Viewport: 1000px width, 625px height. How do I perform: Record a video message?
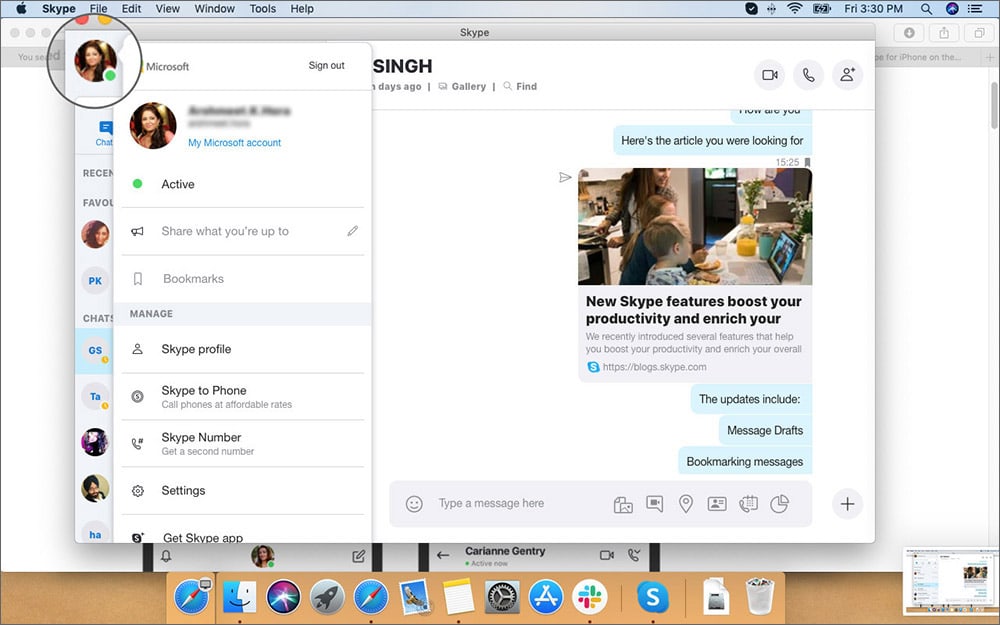(654, 504)
